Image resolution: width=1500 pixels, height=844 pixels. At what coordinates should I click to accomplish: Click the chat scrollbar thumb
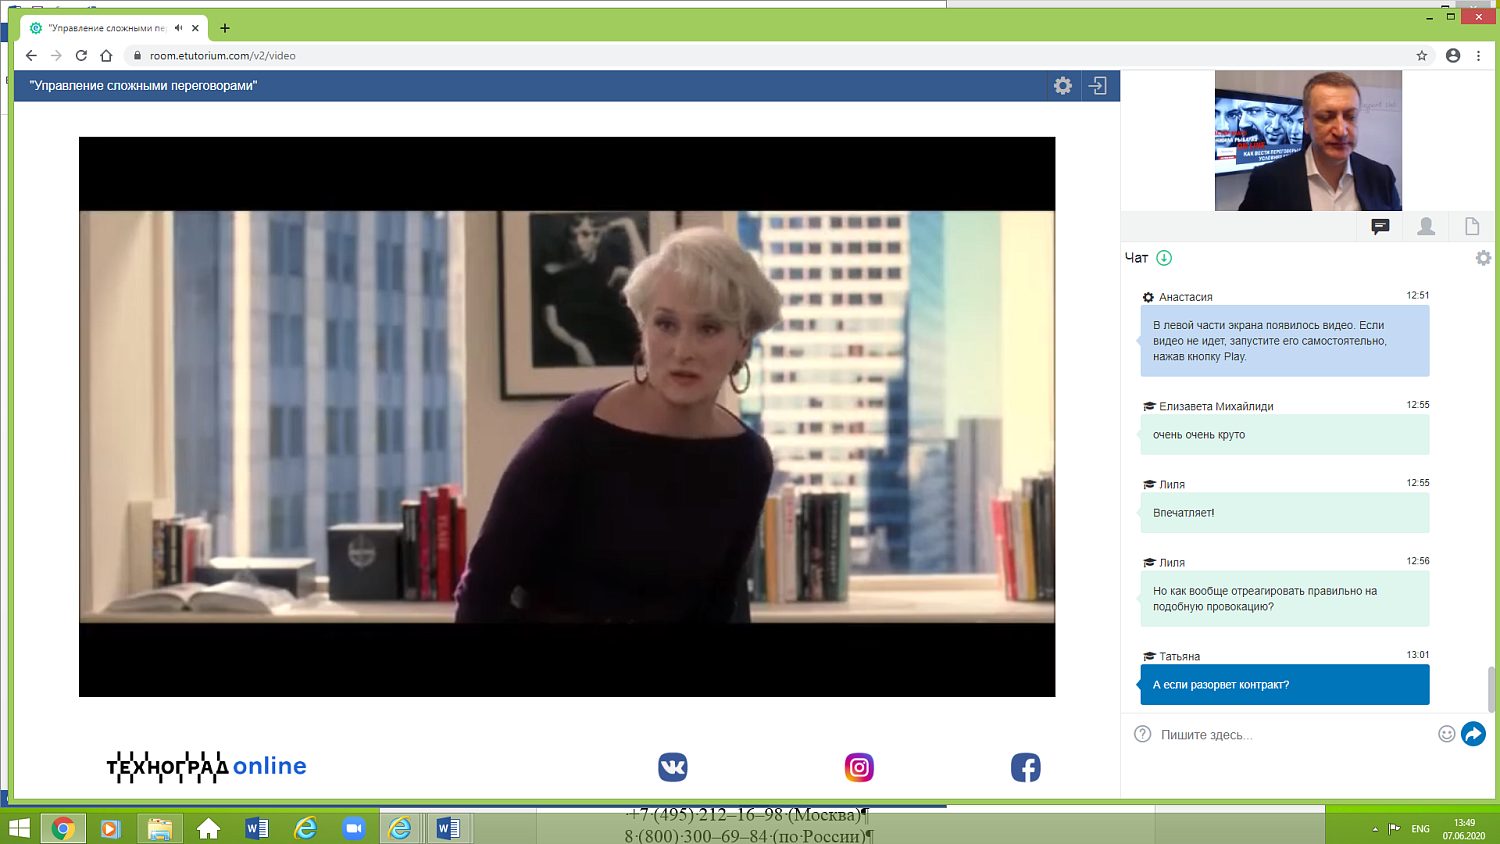click(1492, 690)
